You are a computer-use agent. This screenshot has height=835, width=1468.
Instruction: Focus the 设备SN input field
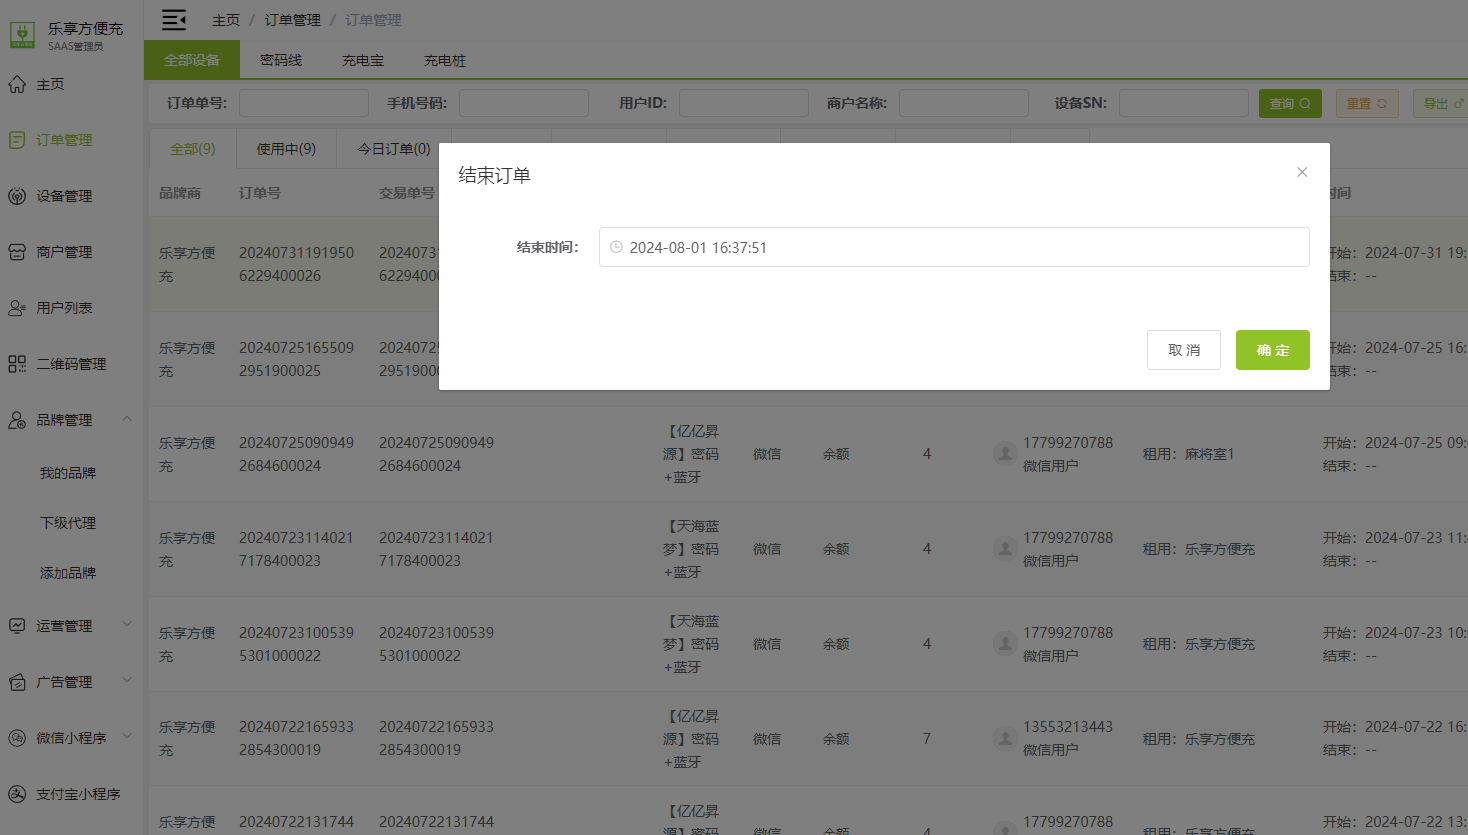click(x=1184, y=103)
